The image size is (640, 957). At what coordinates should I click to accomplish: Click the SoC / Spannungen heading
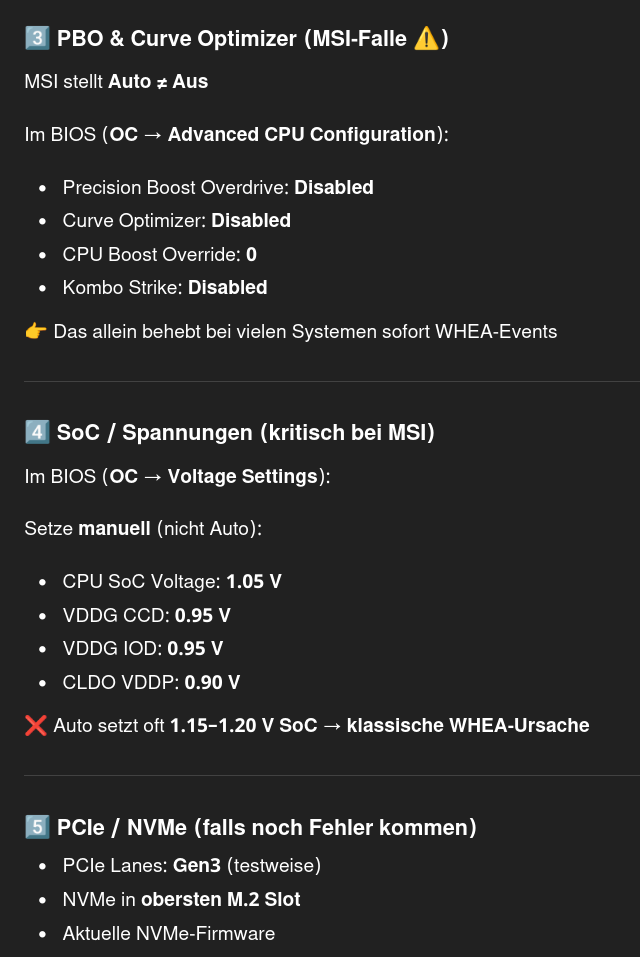tap(246, 432)
